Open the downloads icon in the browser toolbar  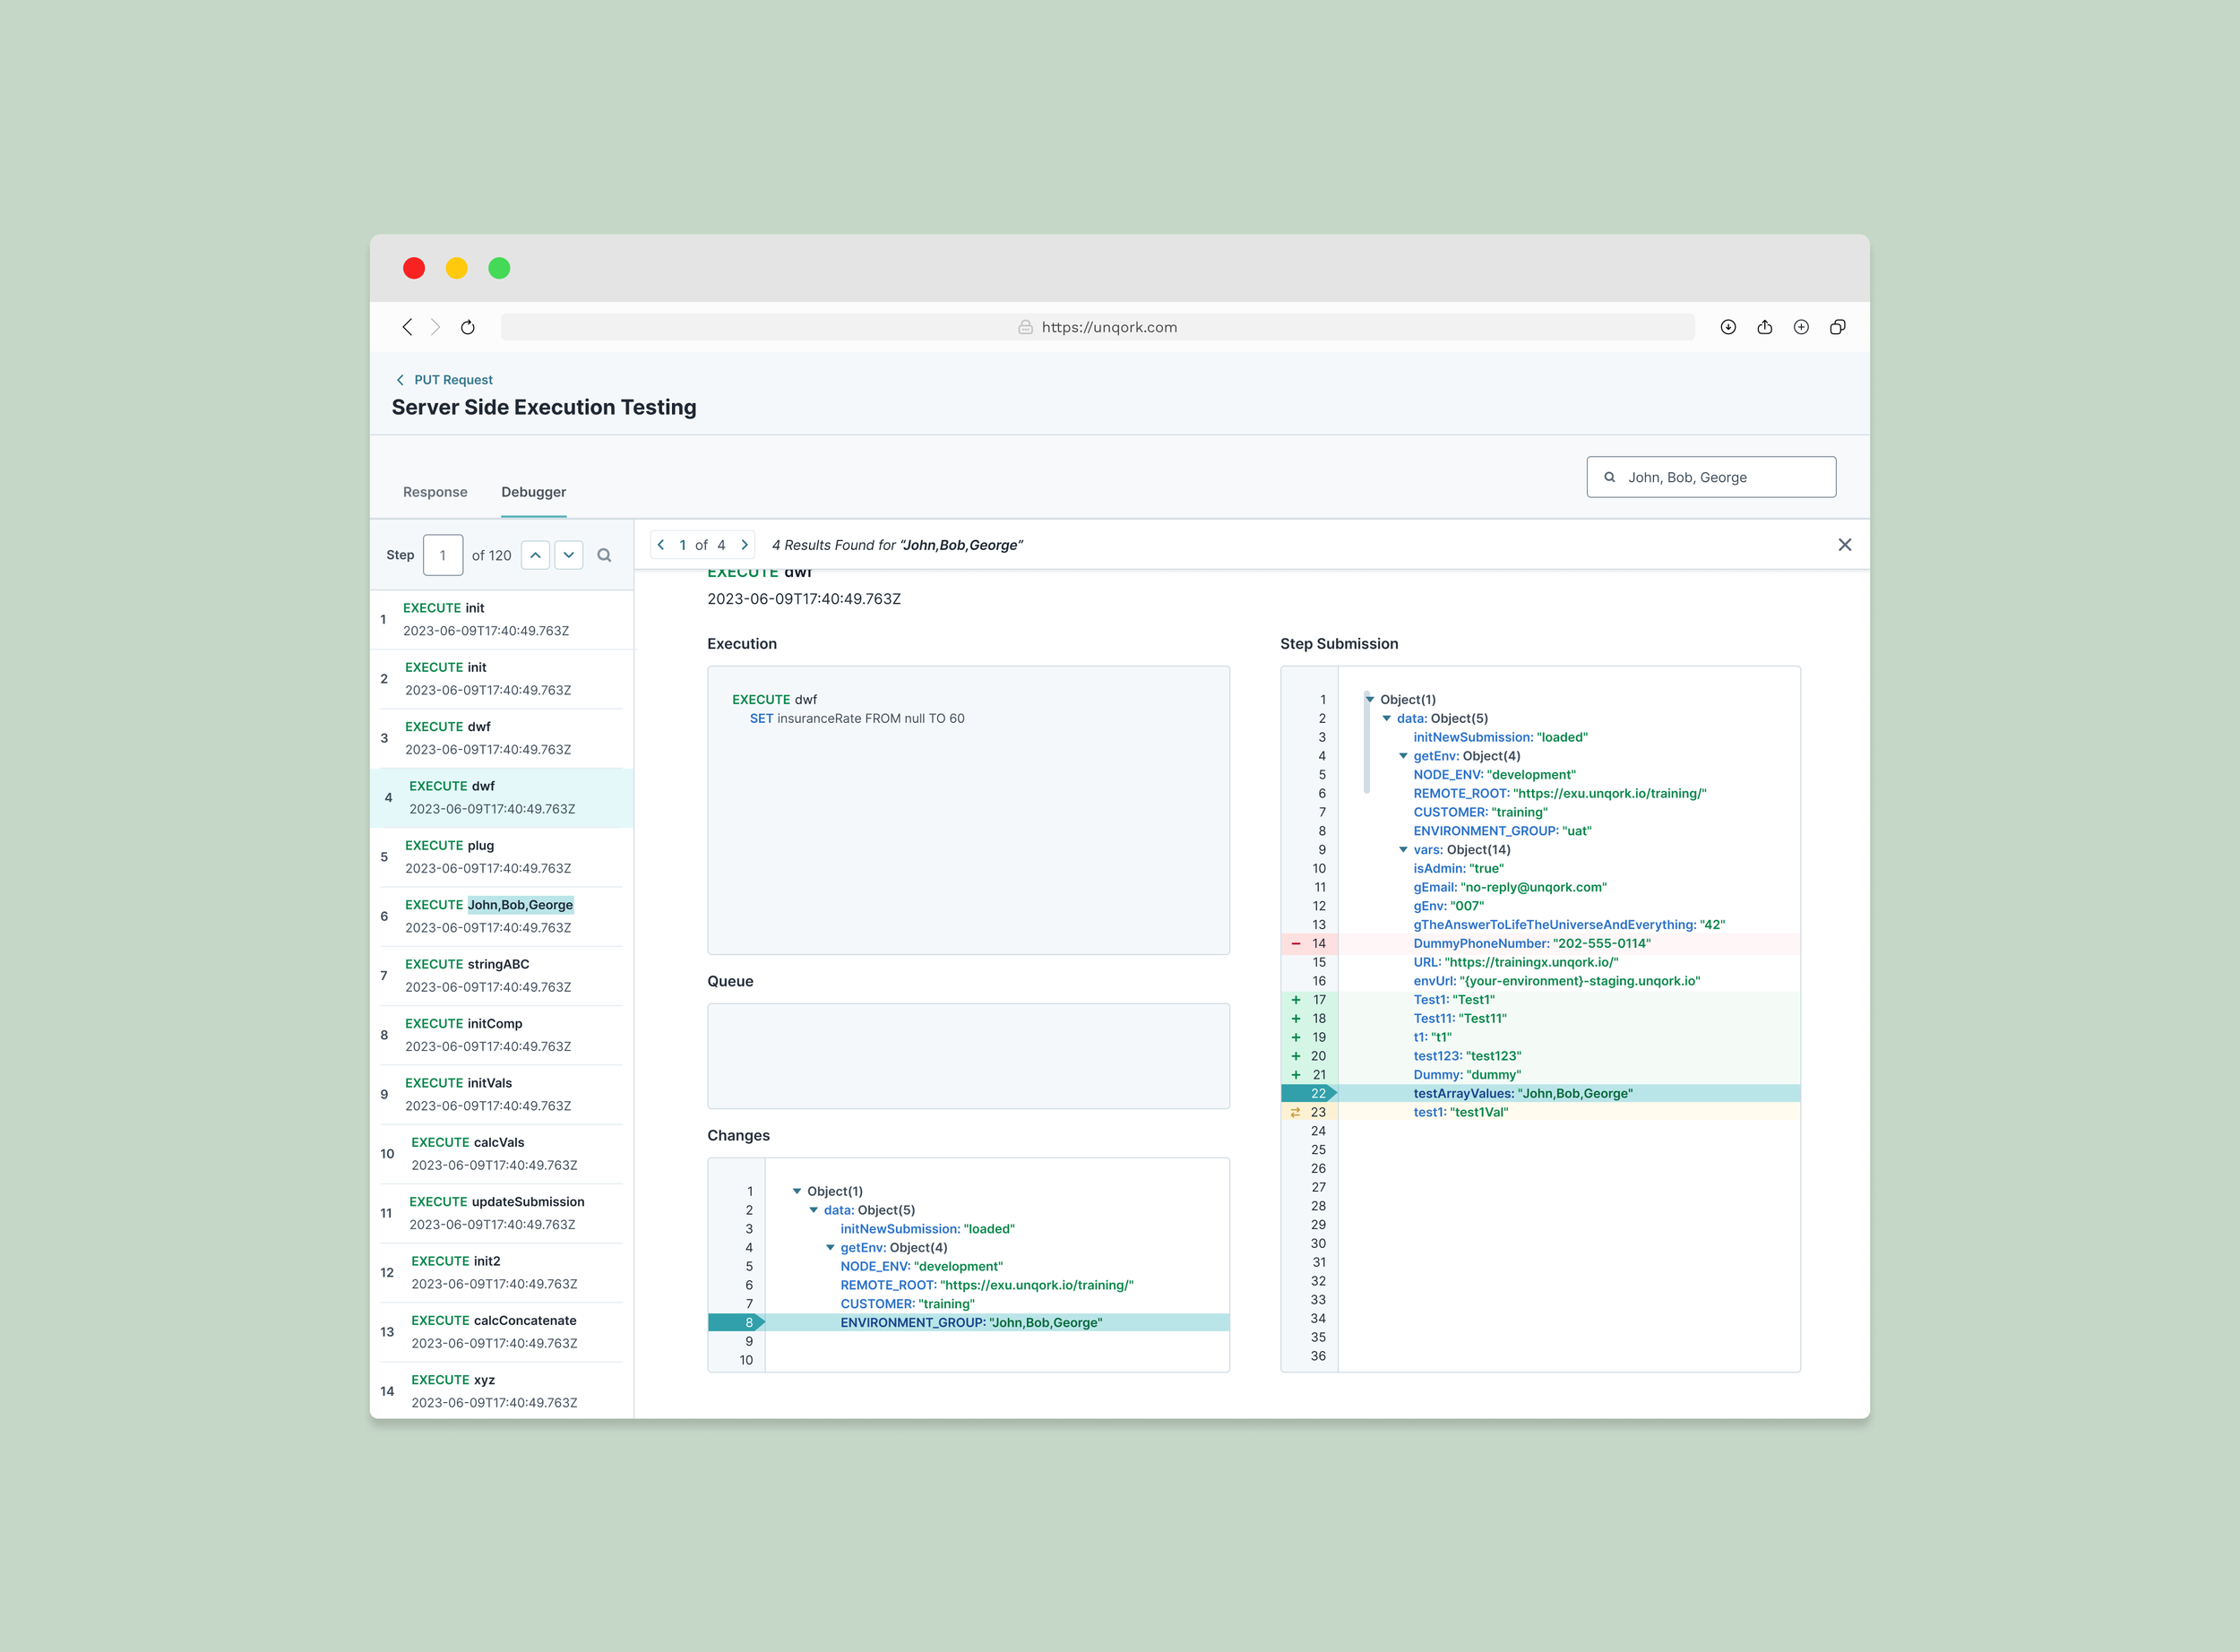[1728, 327]
